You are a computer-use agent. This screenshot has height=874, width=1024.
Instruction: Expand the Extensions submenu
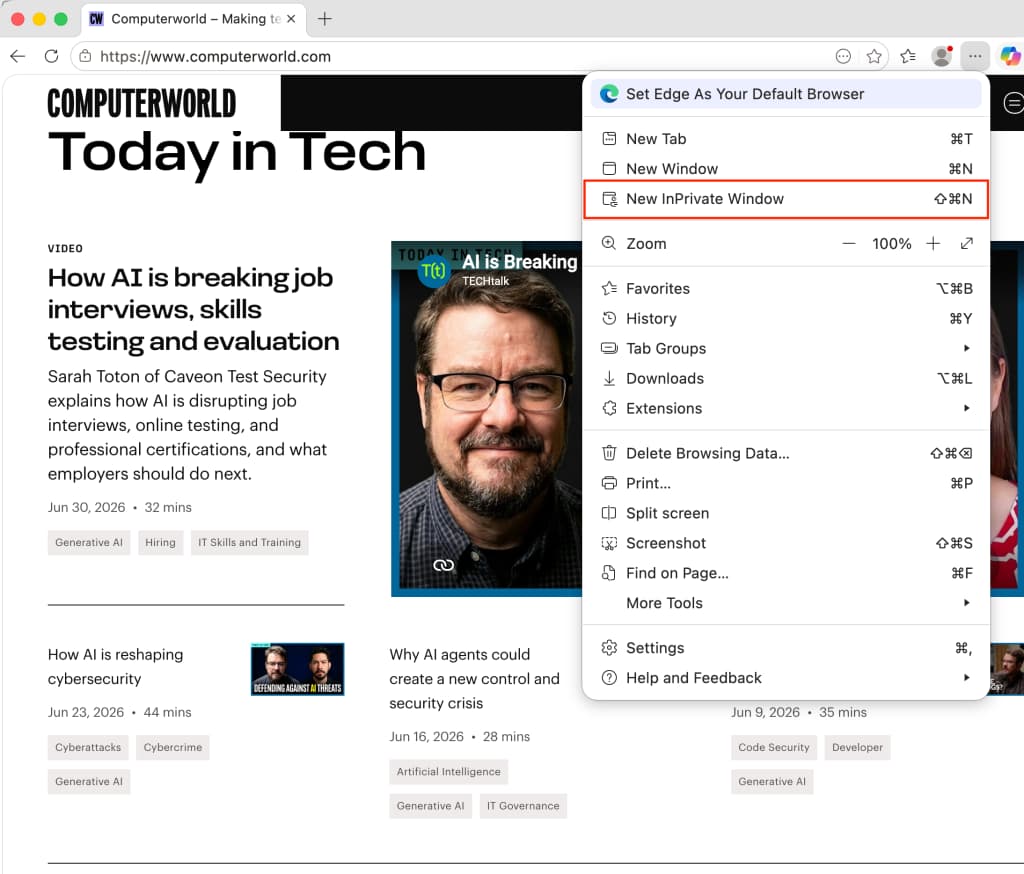(786, 408)
